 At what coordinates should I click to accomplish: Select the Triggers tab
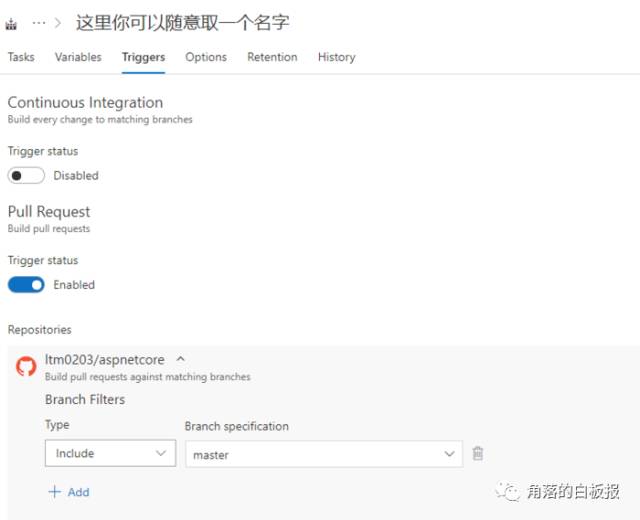pyautogui.click(x=143, y=57)
